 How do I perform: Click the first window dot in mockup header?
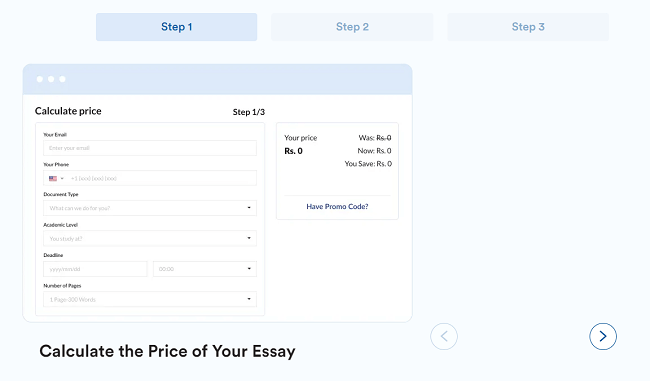(x=40, y=79)
